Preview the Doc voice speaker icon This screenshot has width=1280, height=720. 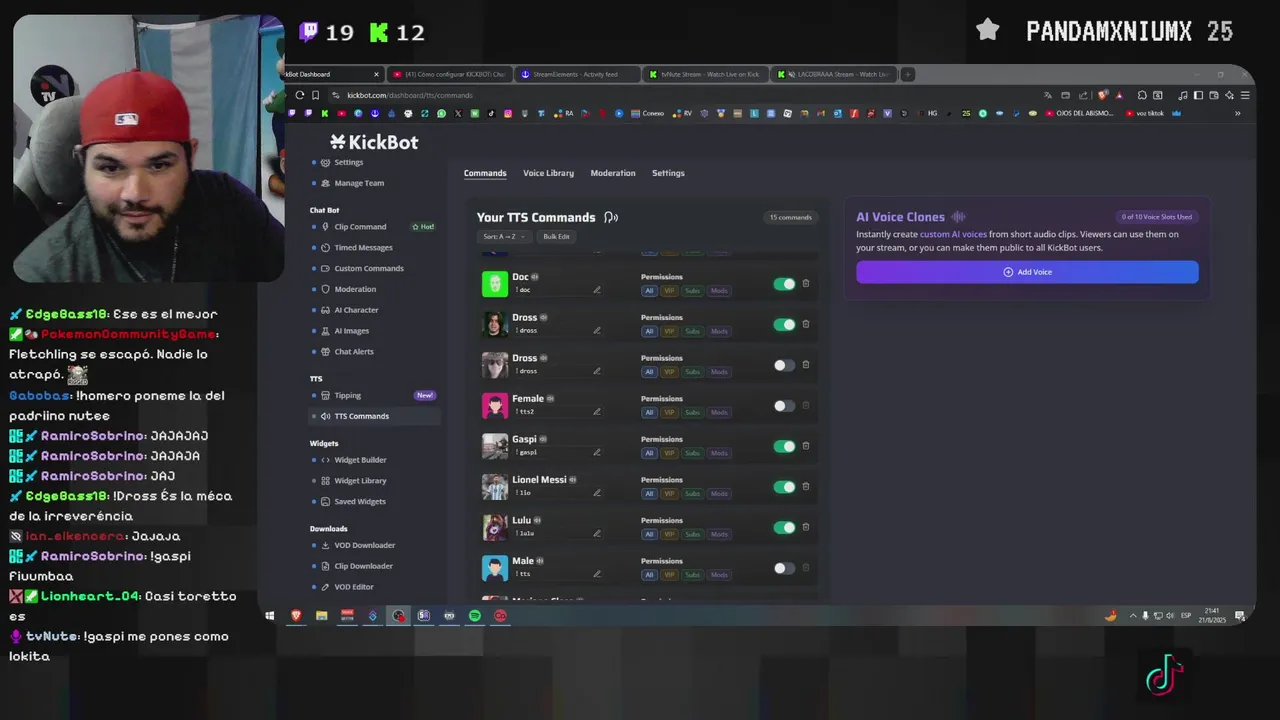point(535,277)
